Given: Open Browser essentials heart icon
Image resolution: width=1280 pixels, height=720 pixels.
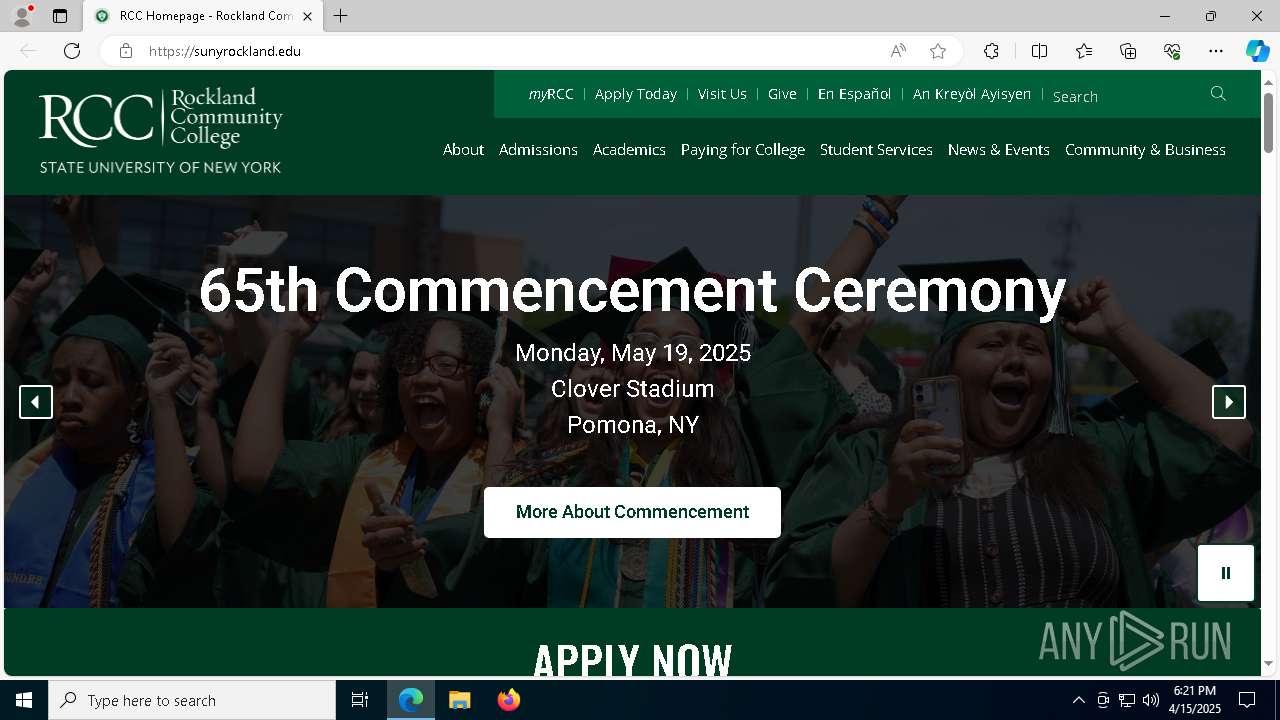Looking at the screenshot, I should coord(1172,51).
